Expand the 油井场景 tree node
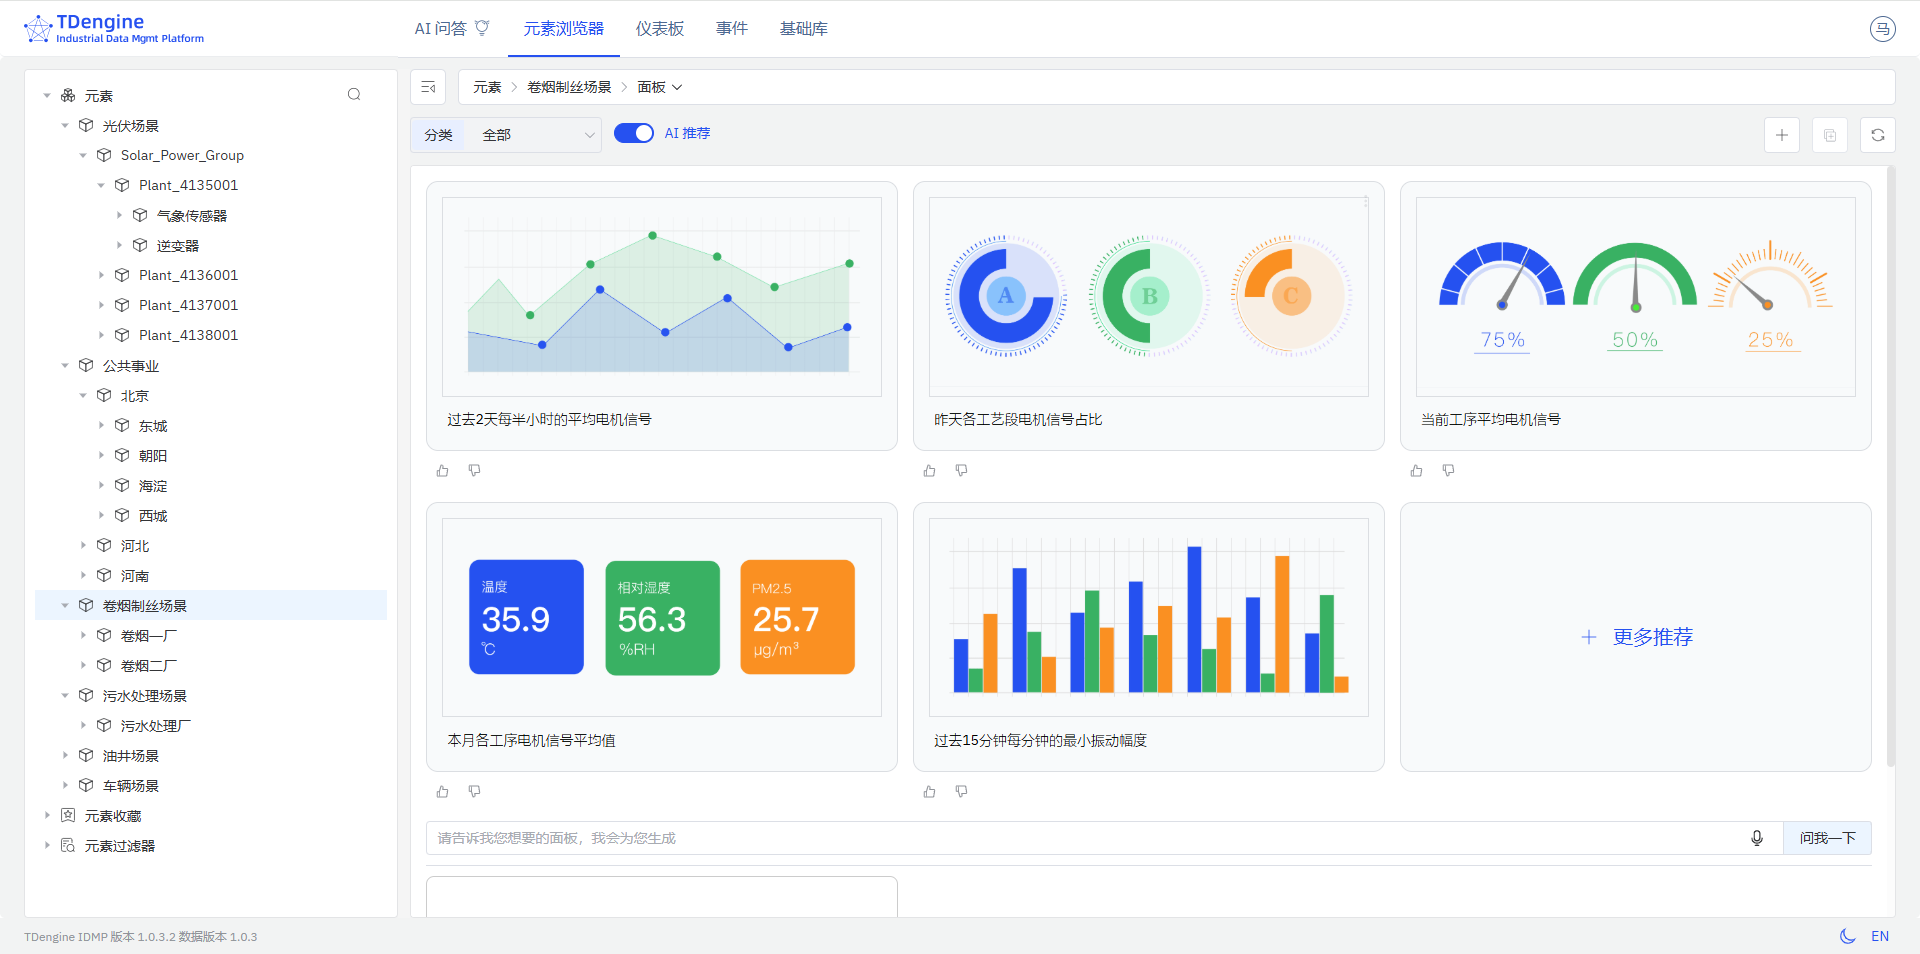Image resolution: width=1920 pixels, height=954 pixels. 65,755
